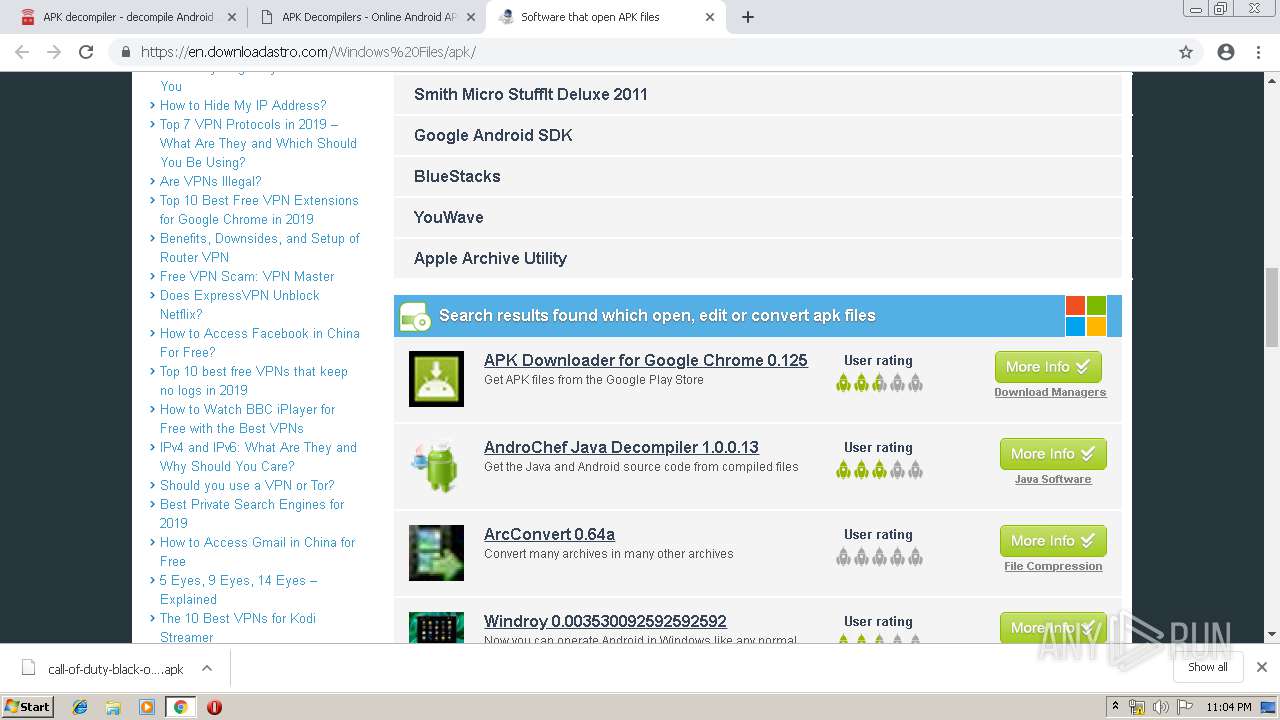Screen dimensions: 1280x720
Task: Click the APK Downloader app icon
Action: [436, 379]
